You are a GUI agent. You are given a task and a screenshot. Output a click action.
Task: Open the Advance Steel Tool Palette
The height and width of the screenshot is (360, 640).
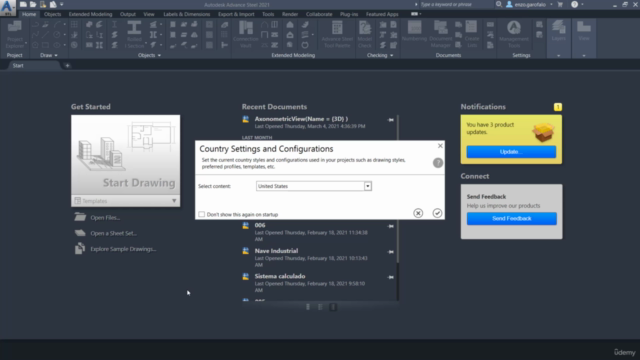pos(337,35)
